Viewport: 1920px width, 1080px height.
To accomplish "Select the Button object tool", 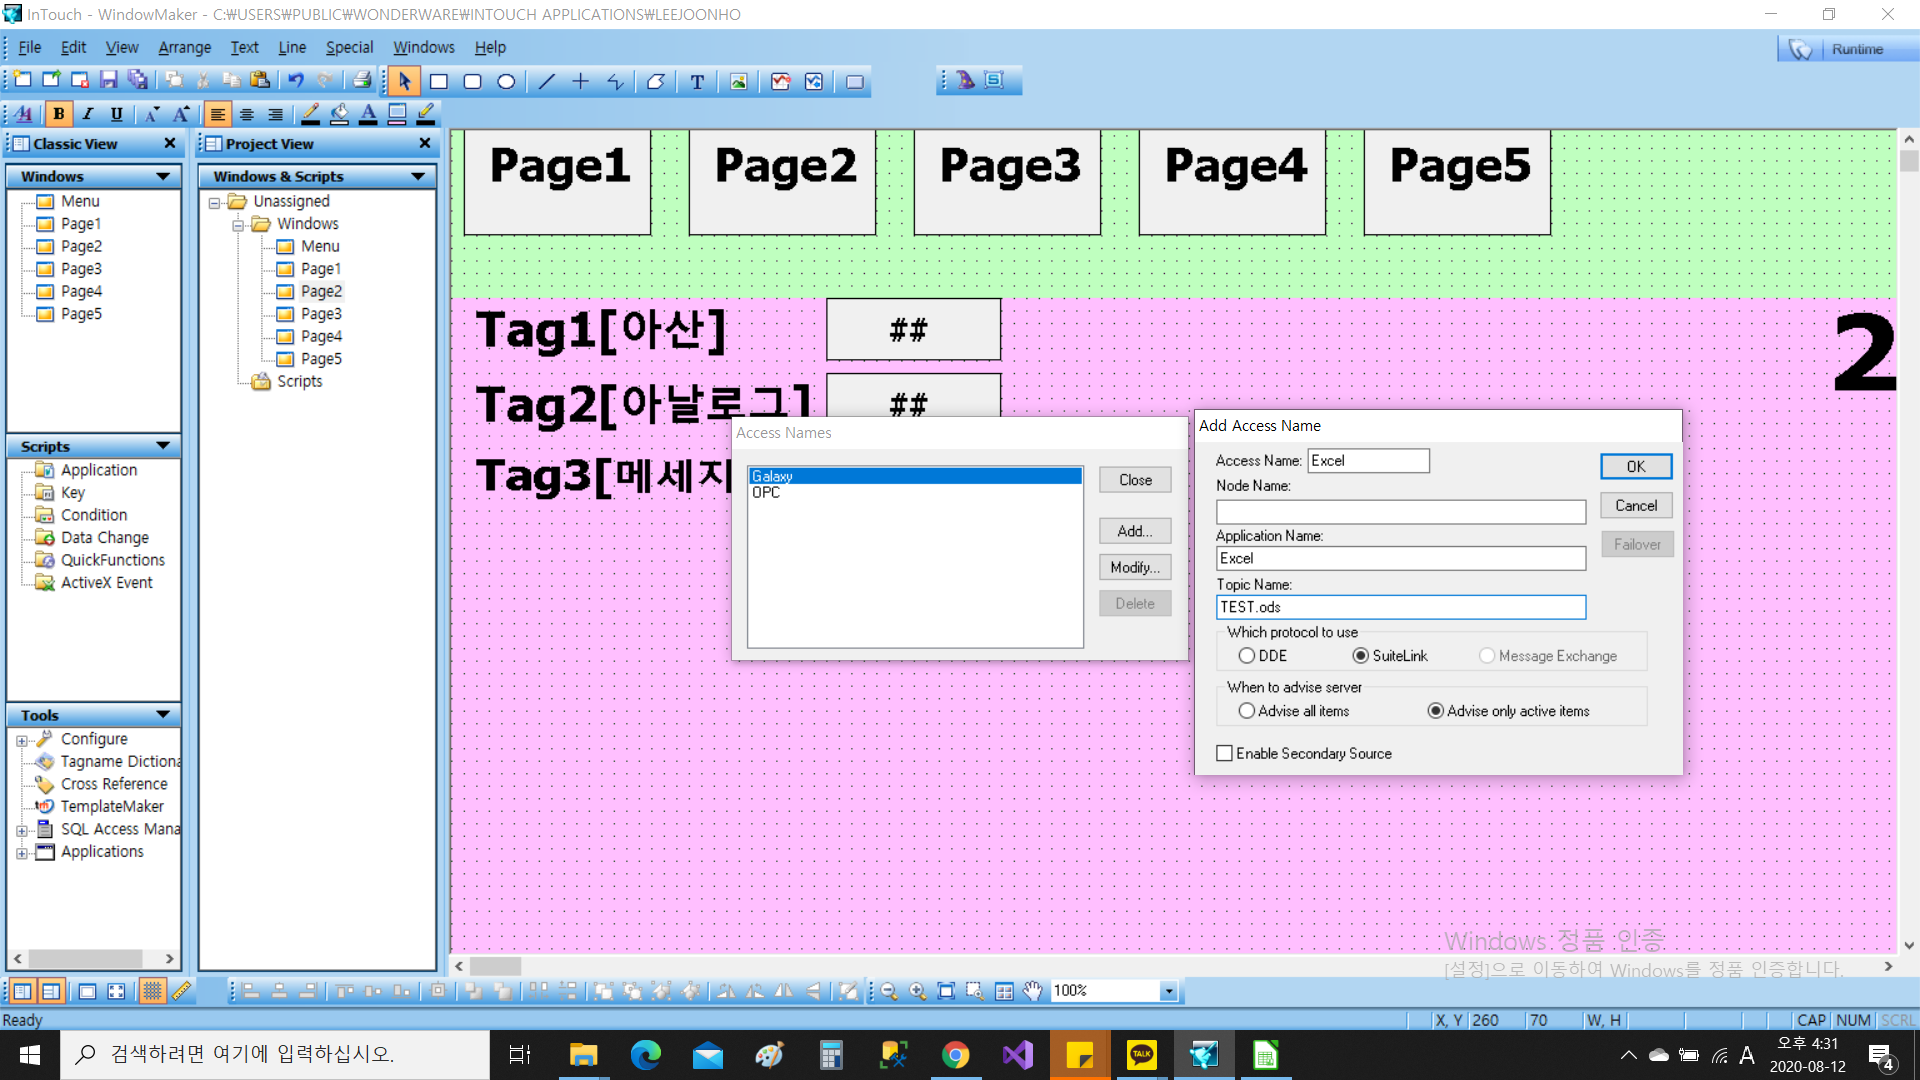I will click(x=855, y=82).
